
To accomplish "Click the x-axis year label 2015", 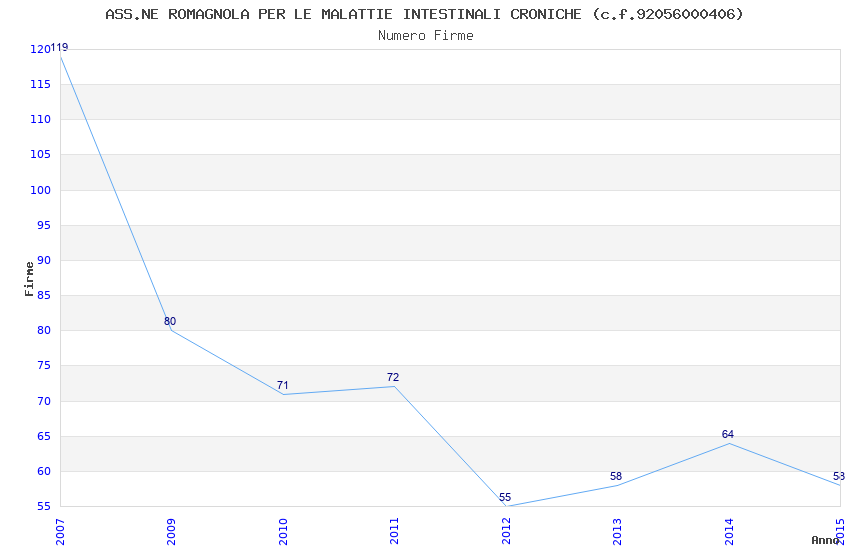I will (841, 532).
